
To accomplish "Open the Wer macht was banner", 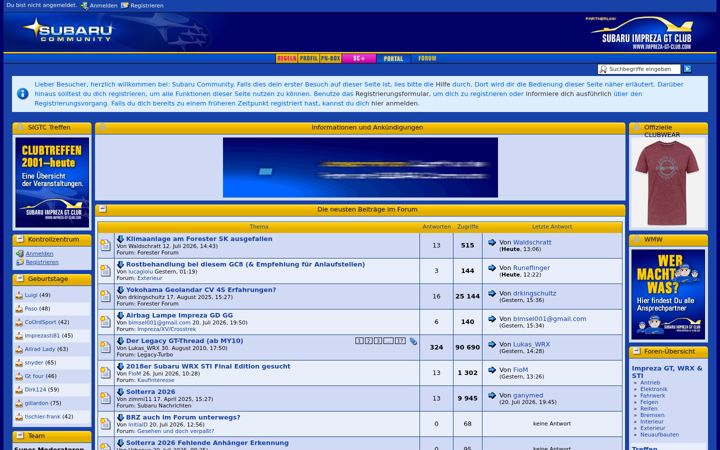I will (x=668, y=294).
